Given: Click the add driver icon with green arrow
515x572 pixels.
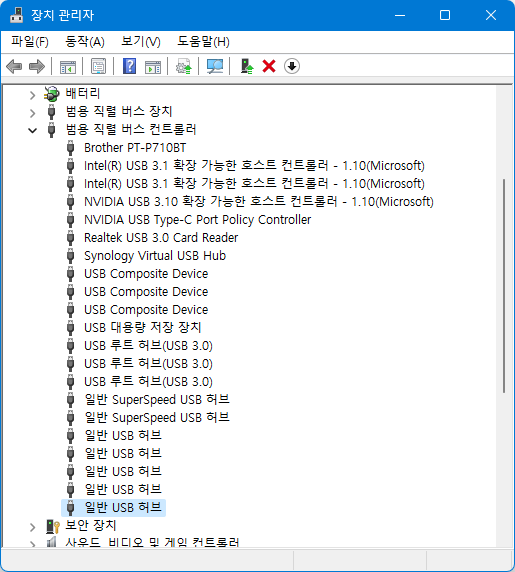Looking at the screenshot, I should (x=247, y=66).
